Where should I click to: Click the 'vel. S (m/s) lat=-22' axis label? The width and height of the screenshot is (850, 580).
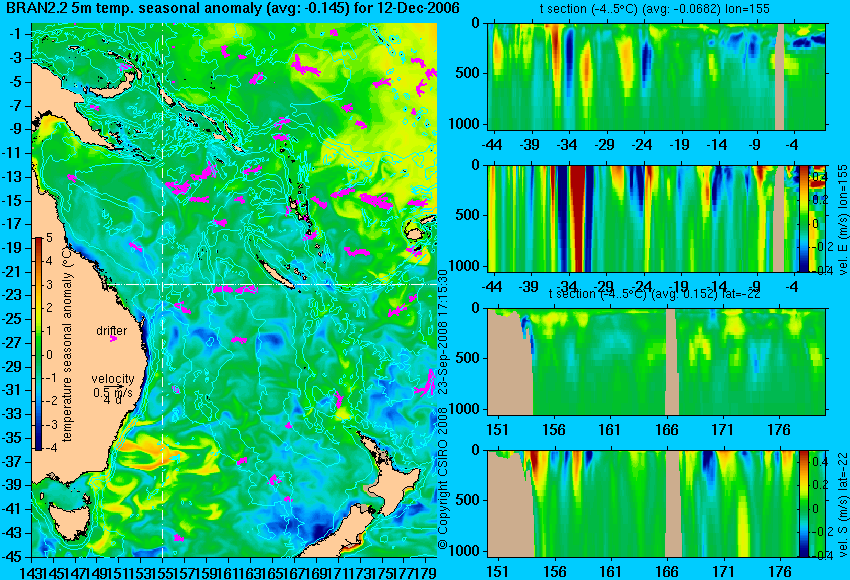(x=842, y=504)
